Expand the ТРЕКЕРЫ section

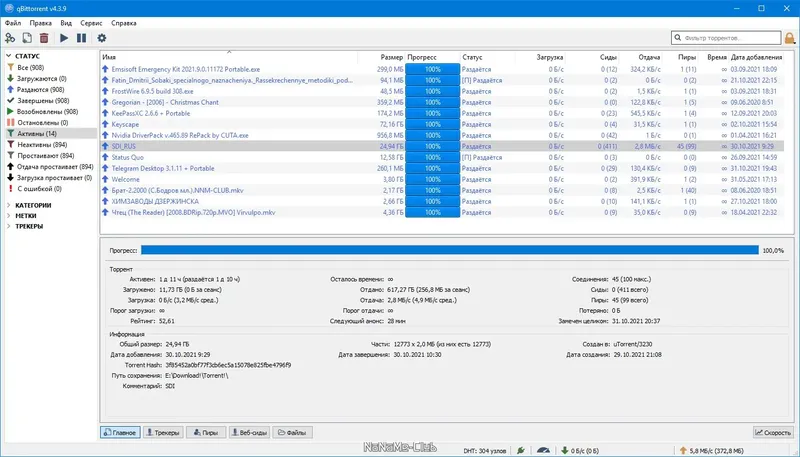tap(9, 226)
